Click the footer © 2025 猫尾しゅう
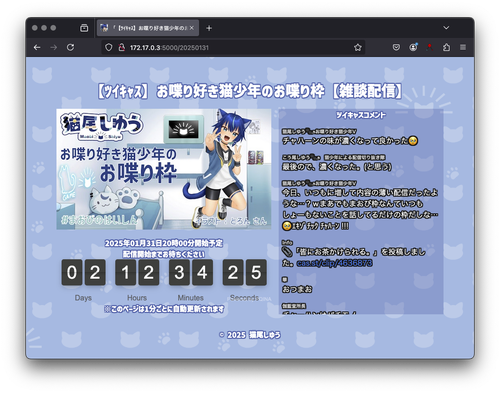The width and height of the screenshot is (500, 393). point(250,335)
